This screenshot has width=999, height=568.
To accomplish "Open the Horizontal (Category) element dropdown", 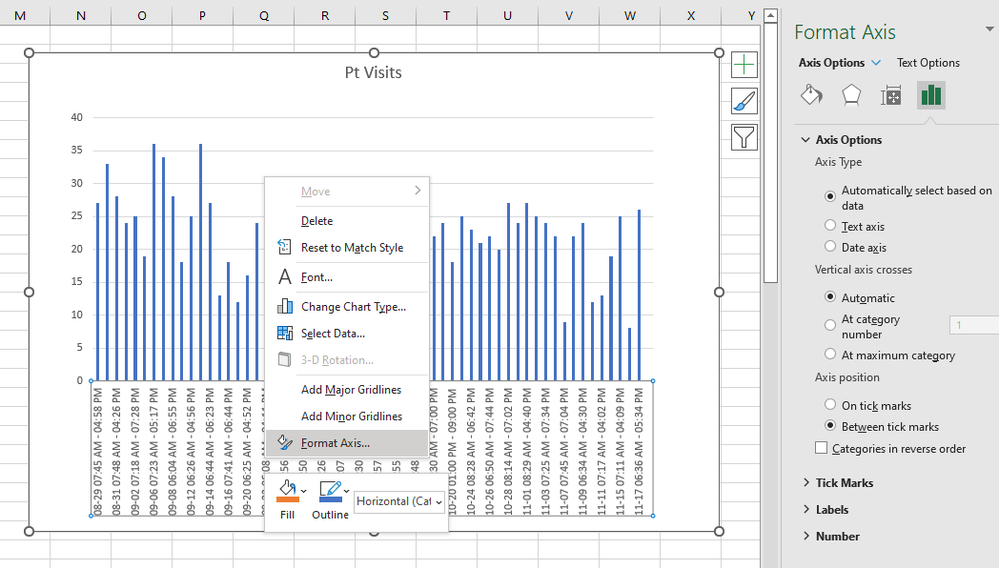I will tap(399, 501).
